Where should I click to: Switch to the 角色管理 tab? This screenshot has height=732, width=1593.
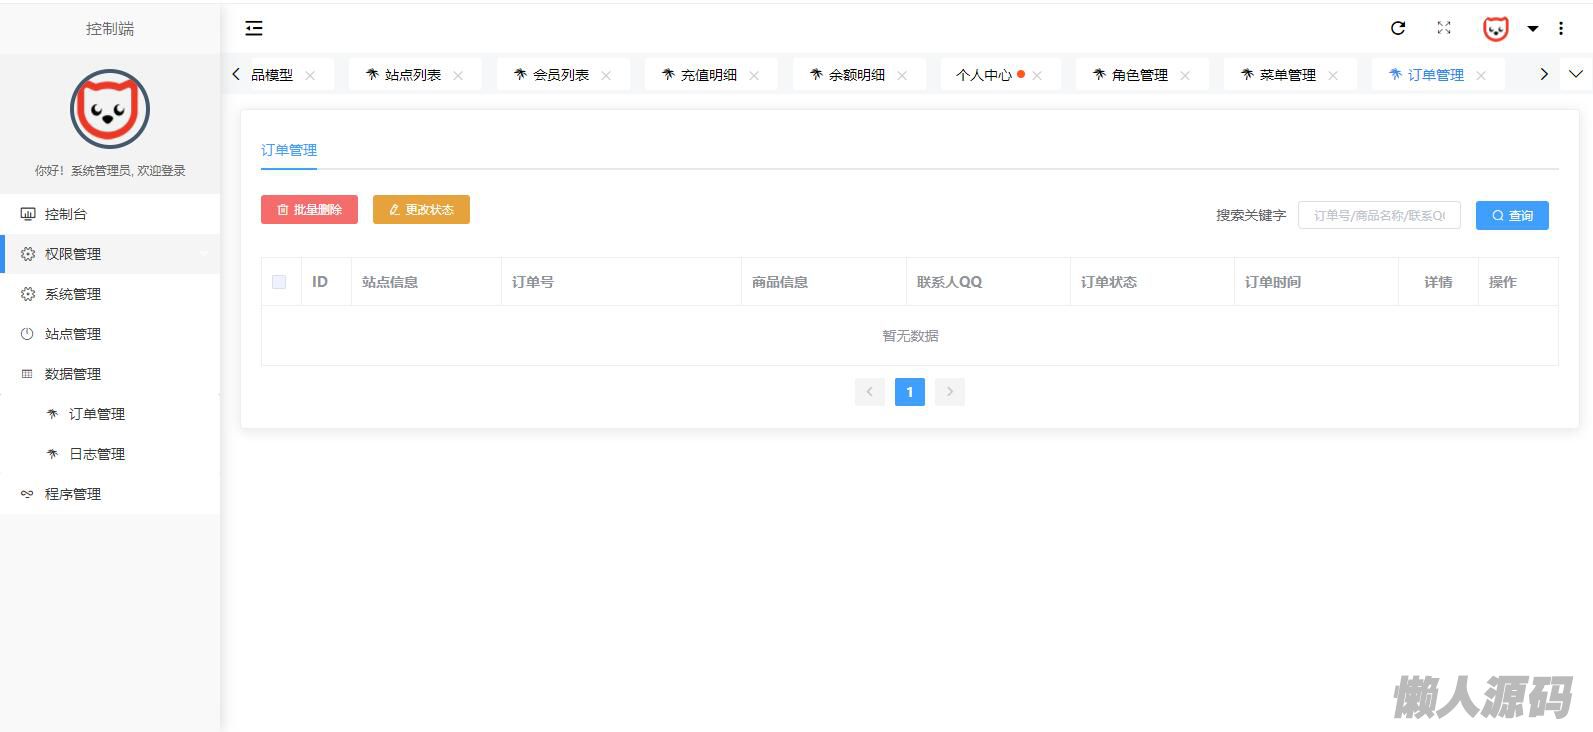(x=1139, y=75)
